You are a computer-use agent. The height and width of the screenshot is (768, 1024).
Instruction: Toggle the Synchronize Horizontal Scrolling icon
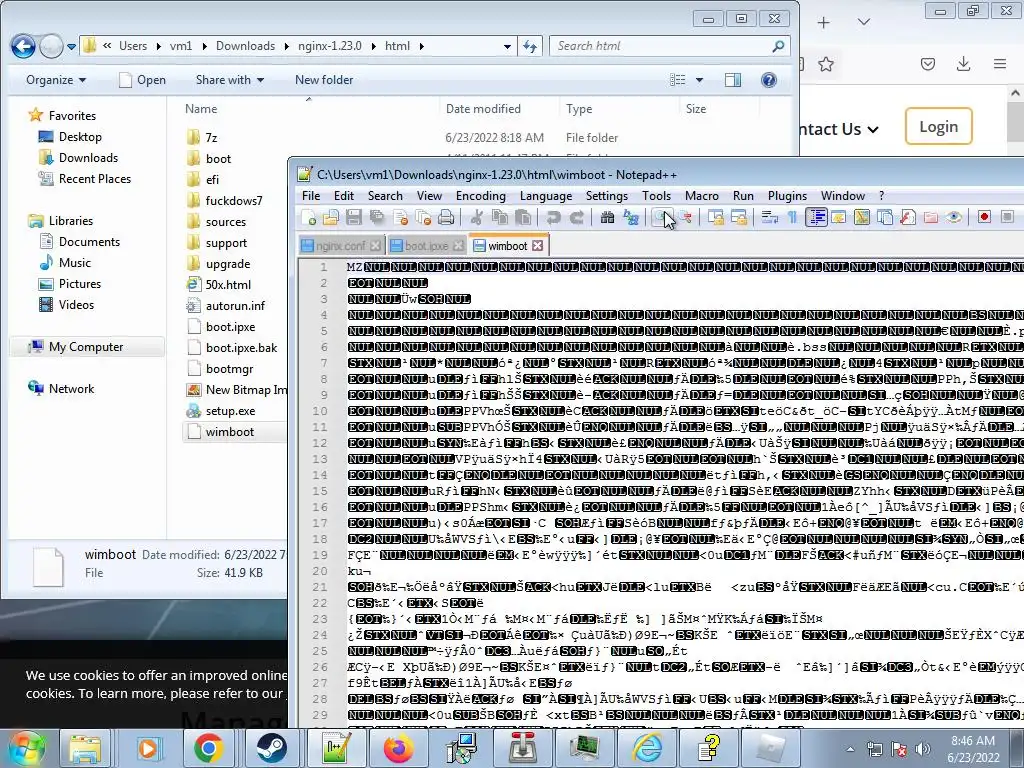739,217
